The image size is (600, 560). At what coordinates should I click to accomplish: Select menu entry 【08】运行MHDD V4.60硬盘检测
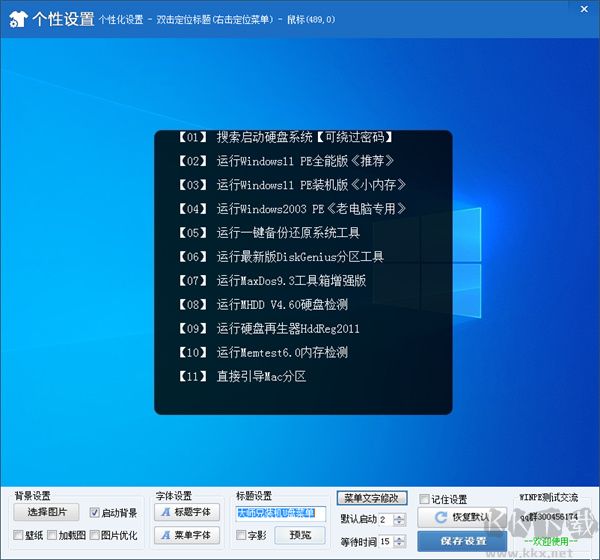263,305
